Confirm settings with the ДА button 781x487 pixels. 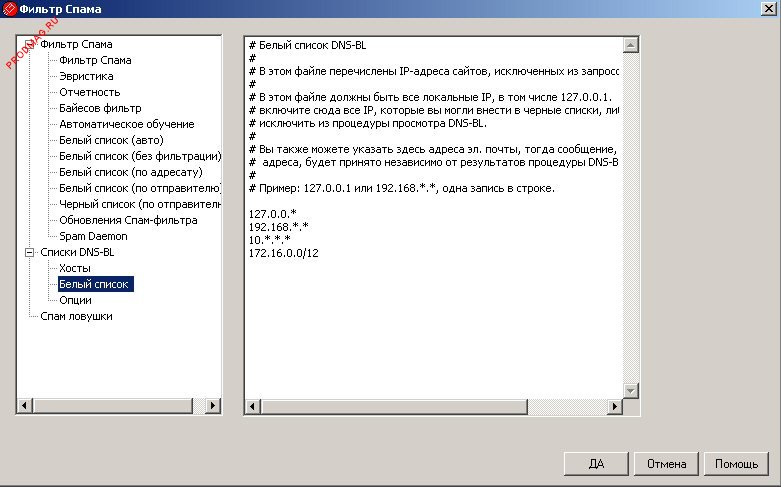pos(596,464)
